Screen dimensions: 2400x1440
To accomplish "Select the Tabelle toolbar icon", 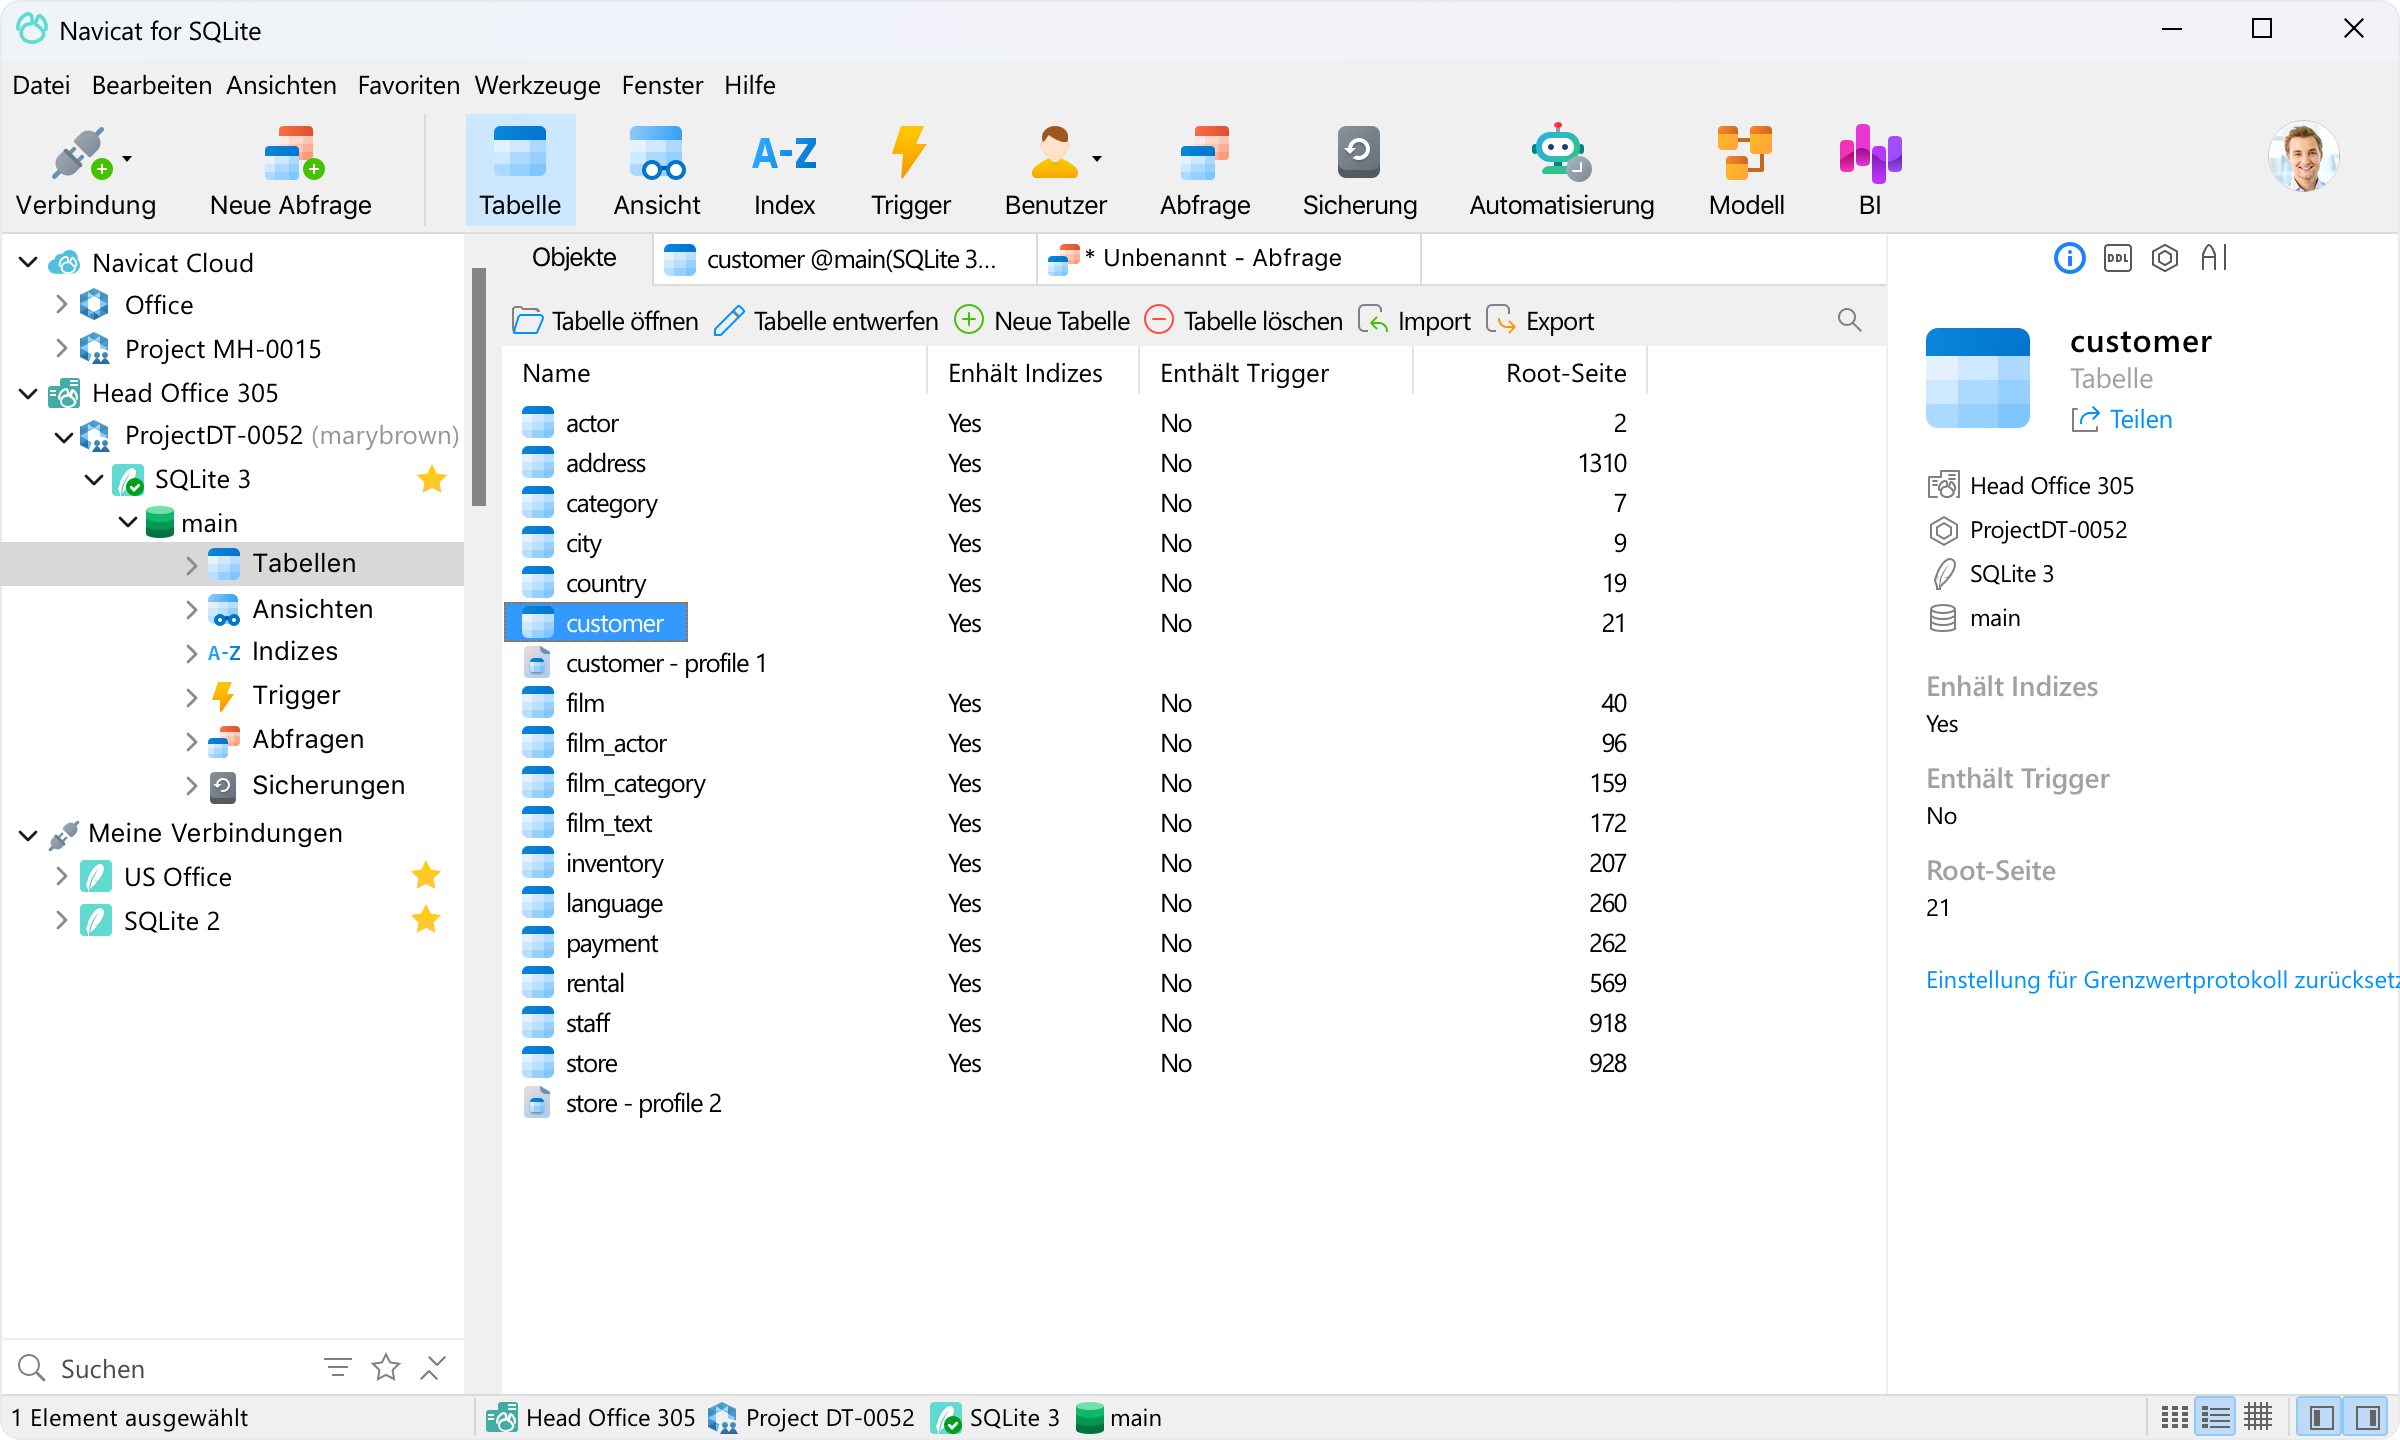I will [x=519, y=172].
